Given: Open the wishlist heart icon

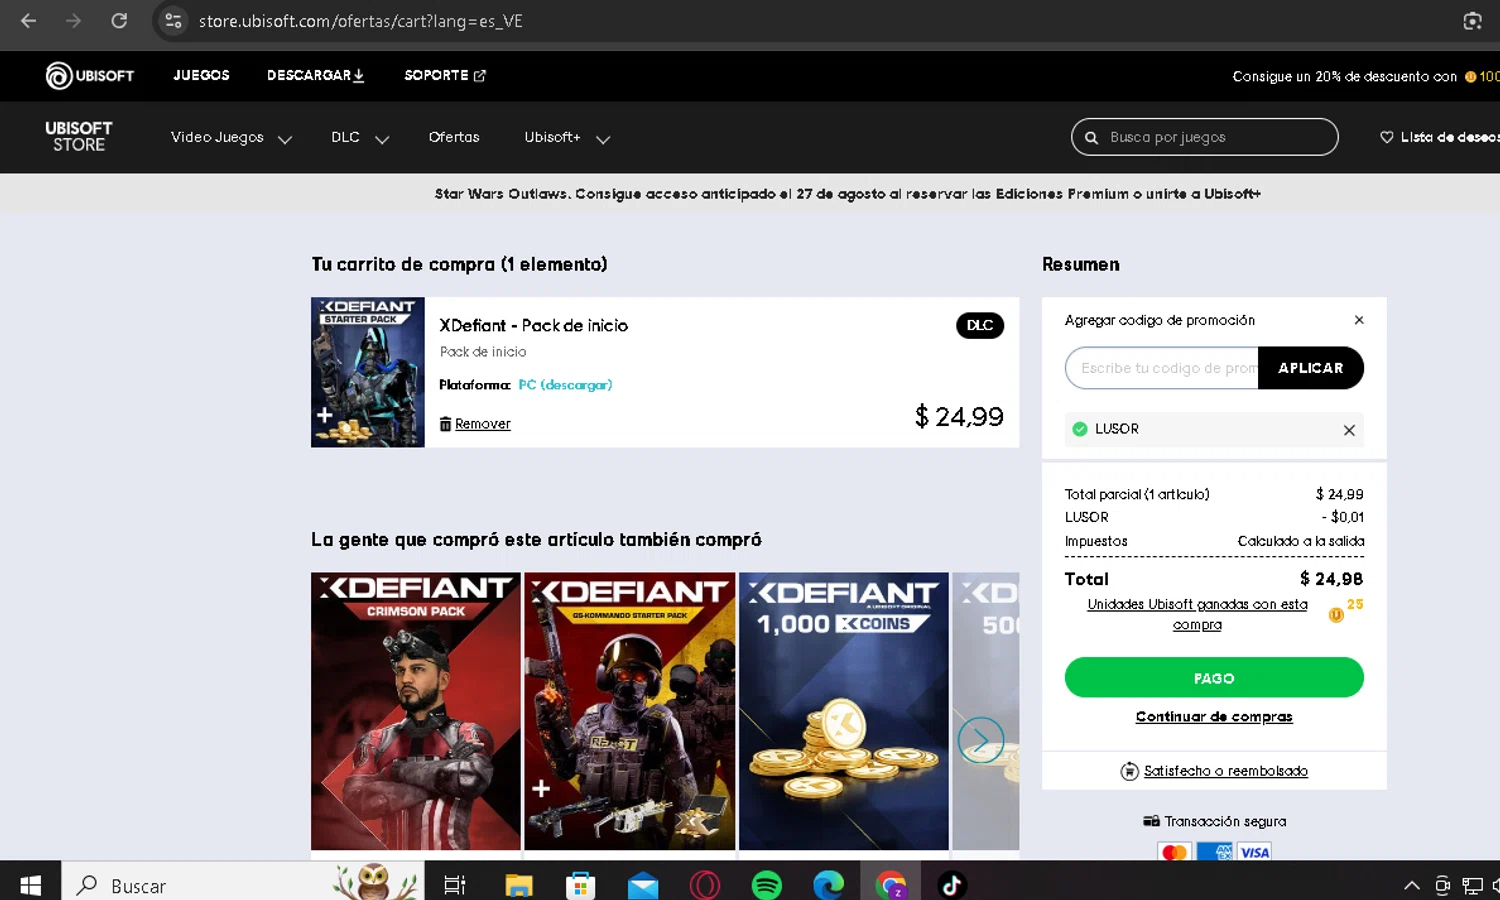Looking at the screenshot, I should (1387, 138).
